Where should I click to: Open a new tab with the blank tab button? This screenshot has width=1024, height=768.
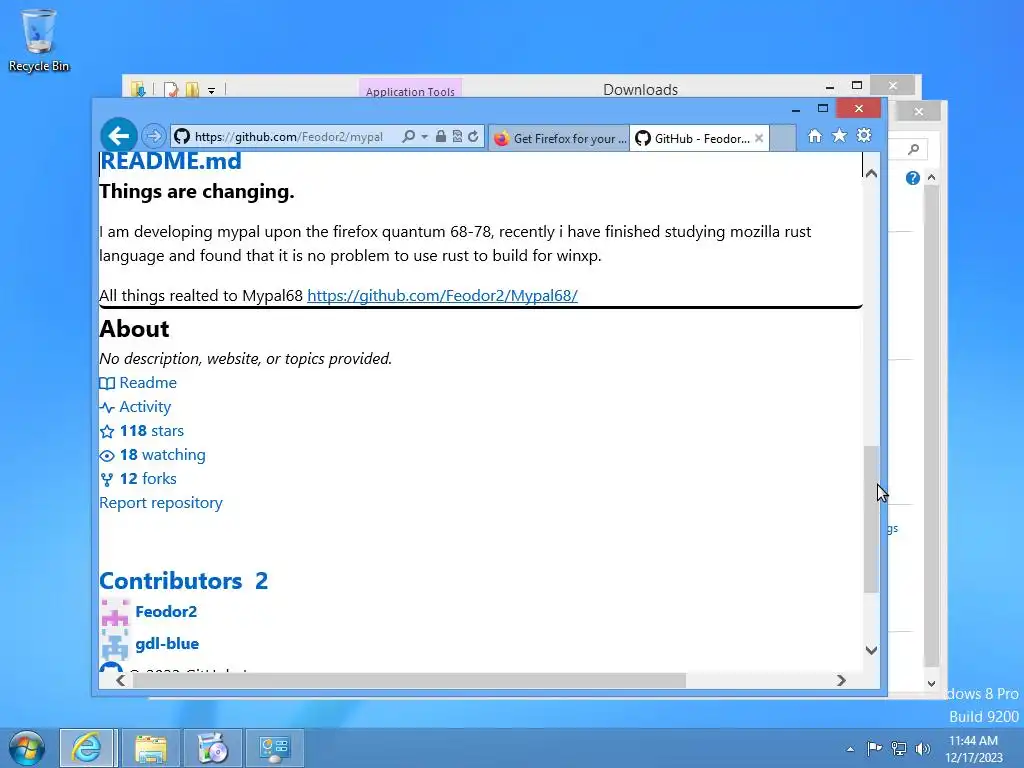coord(783,138)
